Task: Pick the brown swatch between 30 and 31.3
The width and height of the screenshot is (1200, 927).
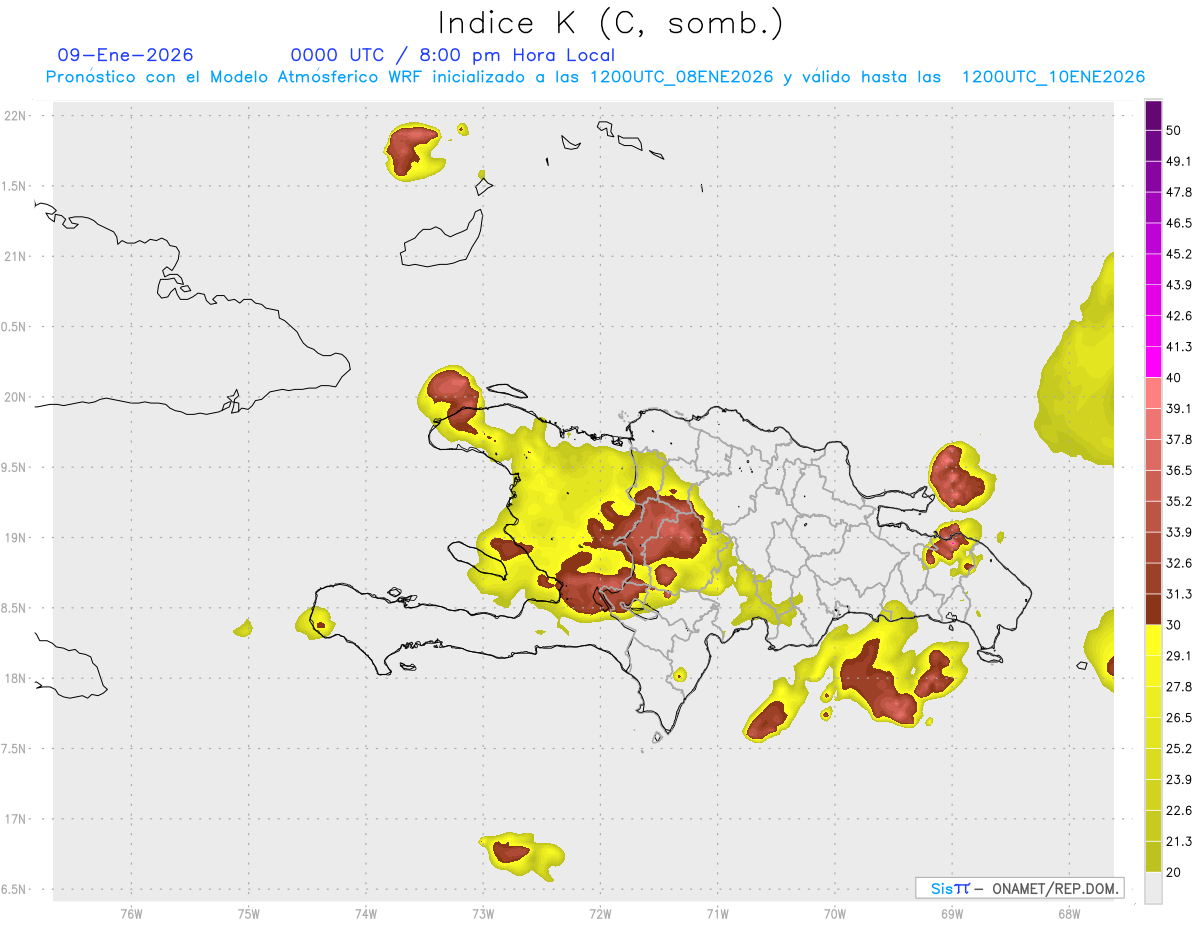Action: click(1153, 610)
